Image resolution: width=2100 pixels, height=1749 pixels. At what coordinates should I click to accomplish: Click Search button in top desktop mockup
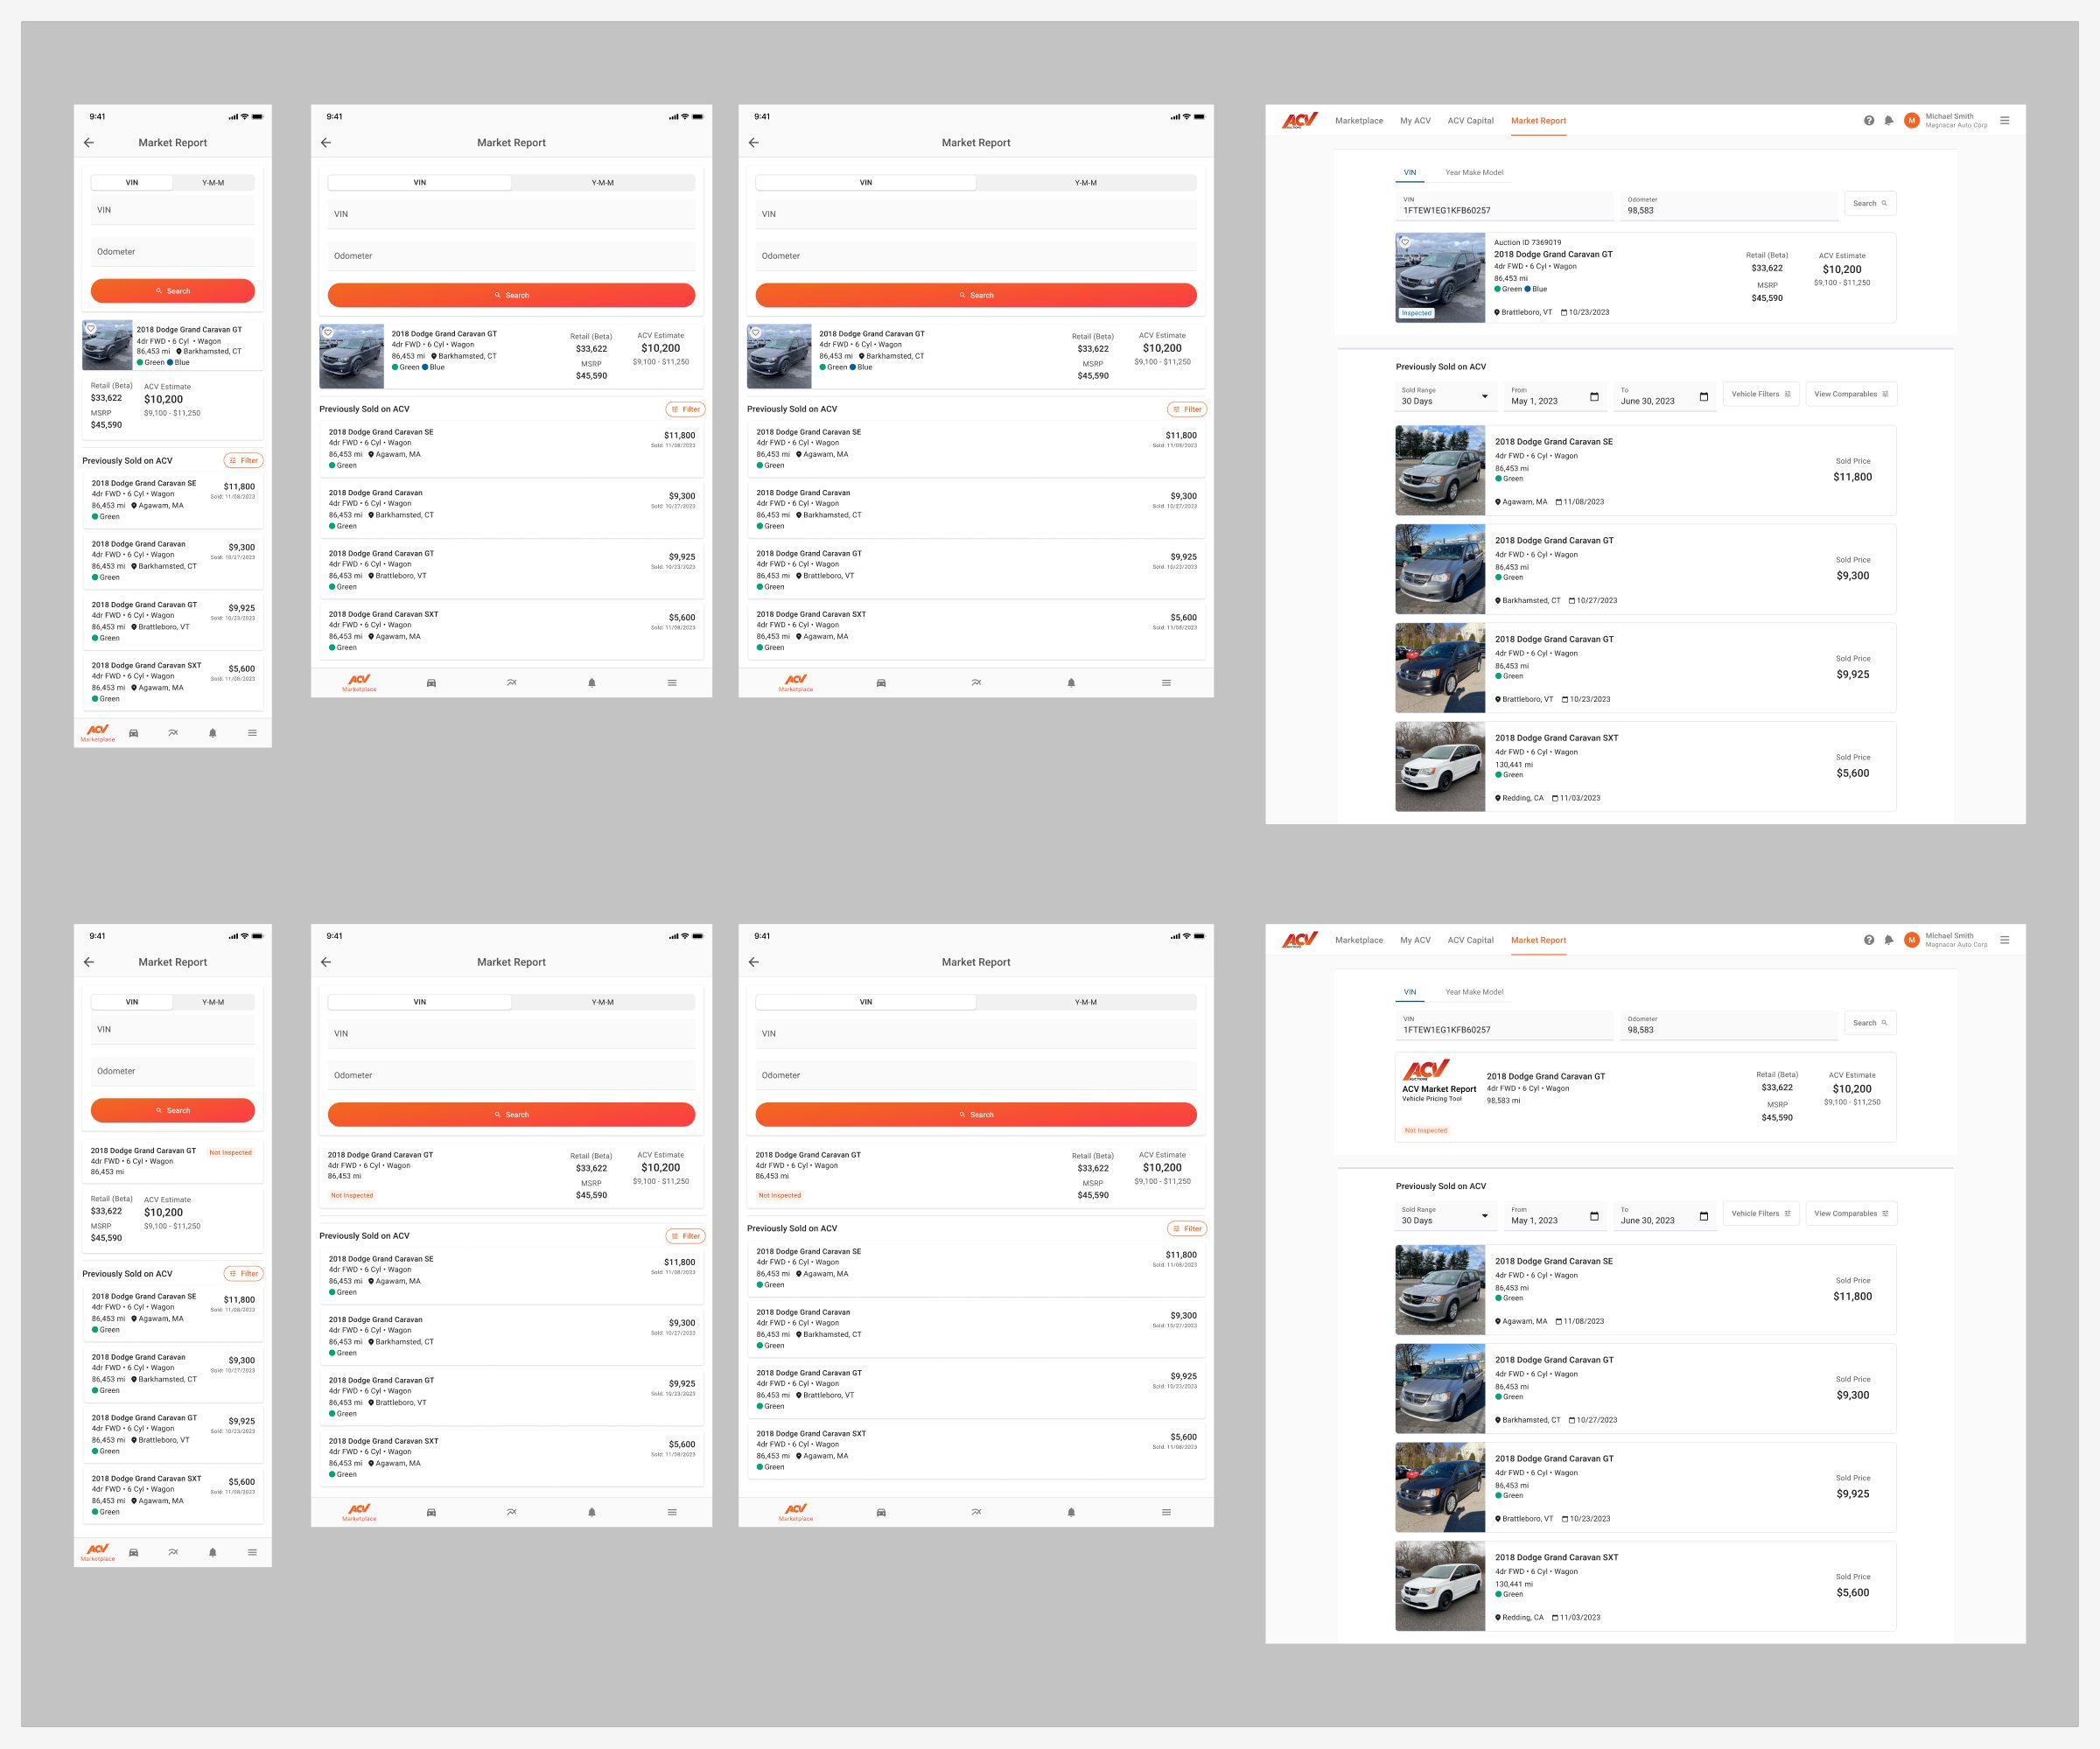point(1870,203)
